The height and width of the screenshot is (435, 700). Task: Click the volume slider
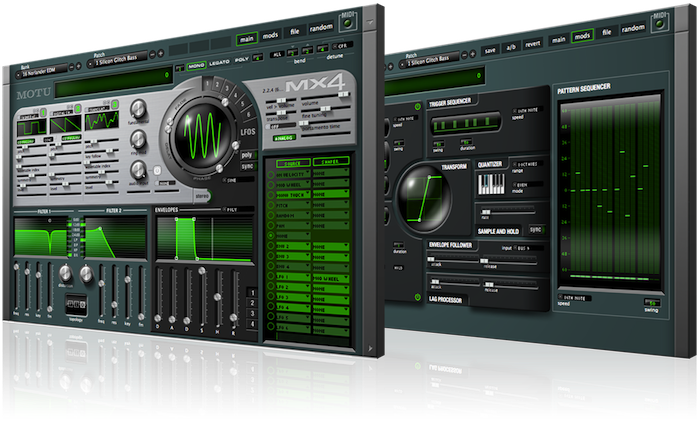(x=325, y=96)
